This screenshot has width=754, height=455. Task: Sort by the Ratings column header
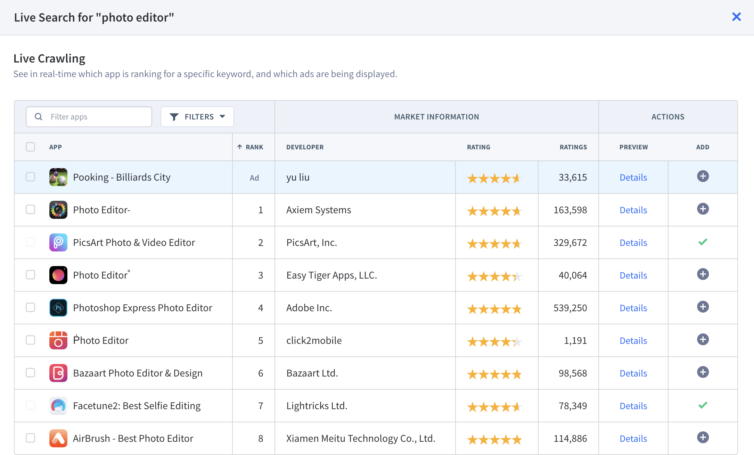pos(573,147)
